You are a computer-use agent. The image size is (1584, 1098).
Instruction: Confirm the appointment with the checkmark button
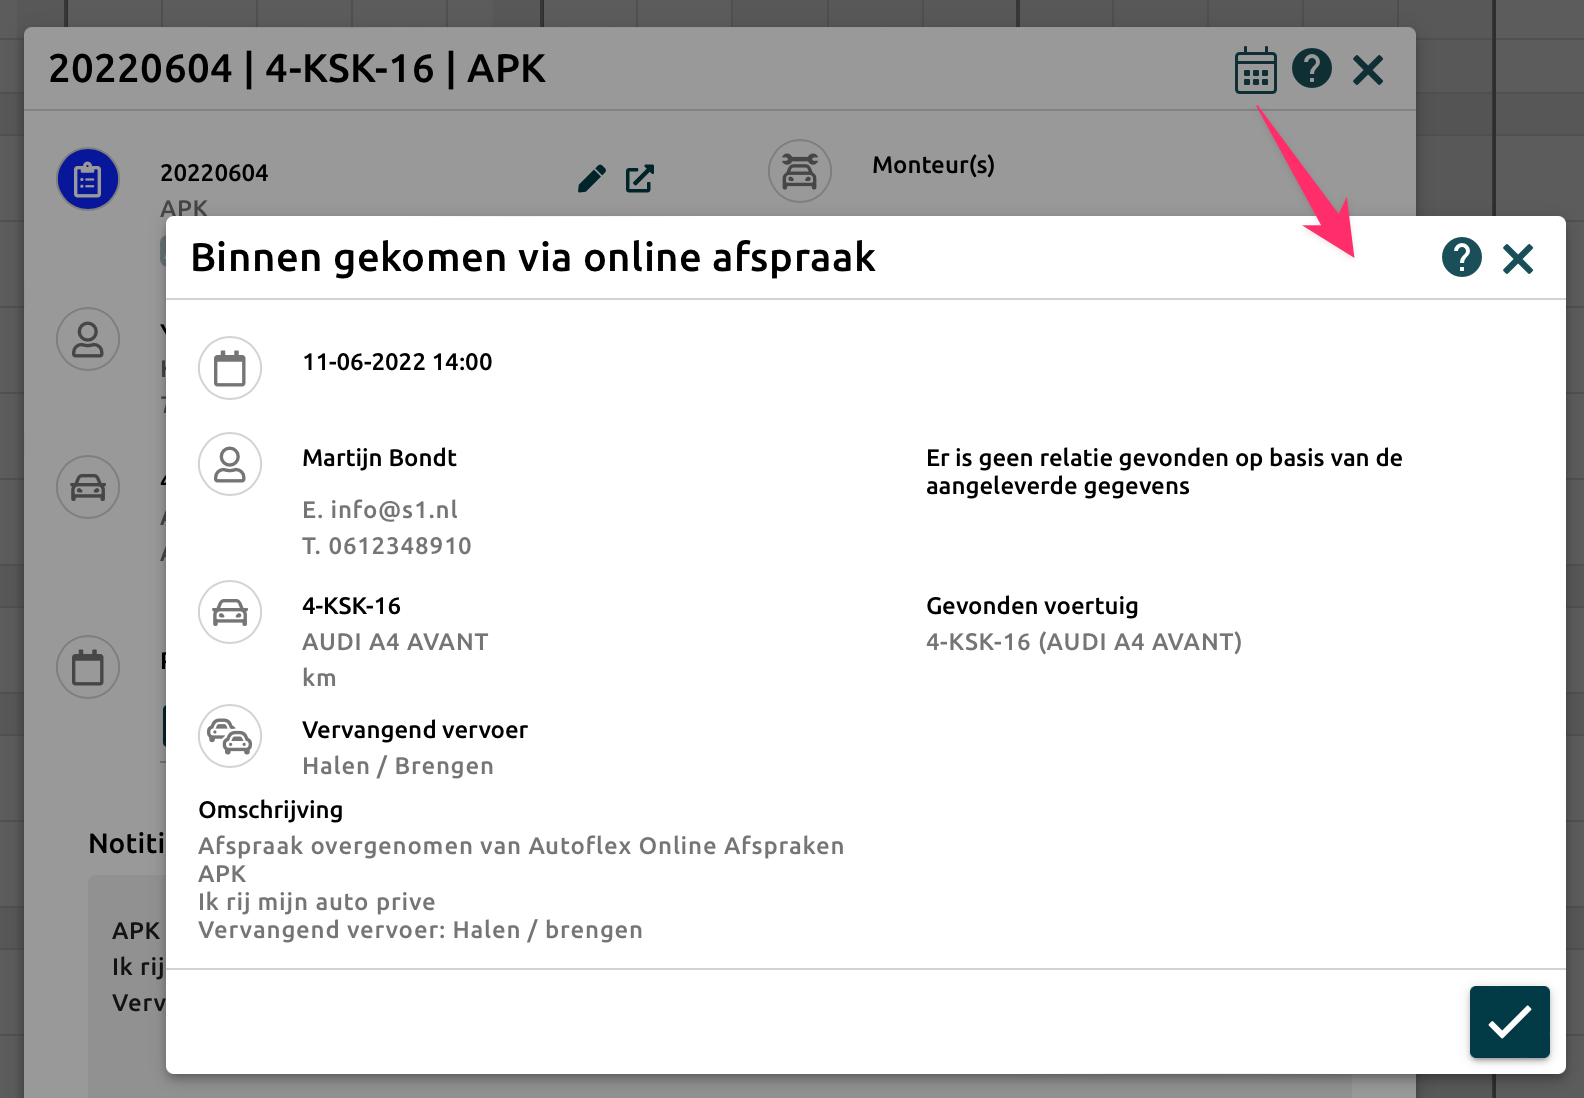[x=1509, y=1021]
